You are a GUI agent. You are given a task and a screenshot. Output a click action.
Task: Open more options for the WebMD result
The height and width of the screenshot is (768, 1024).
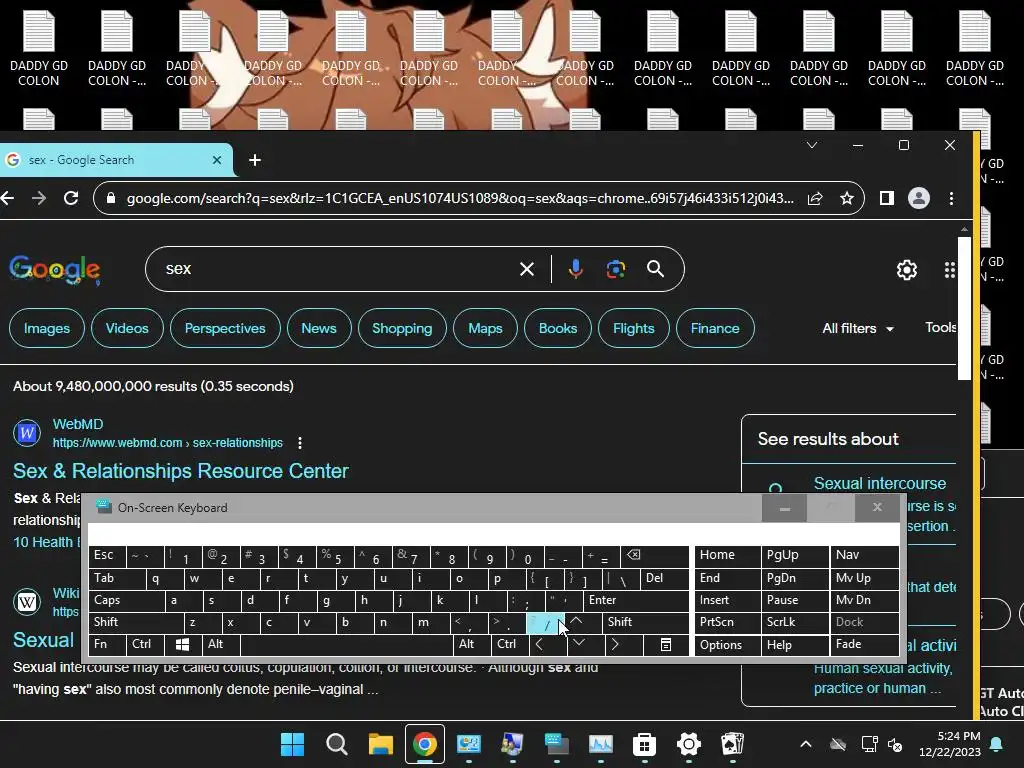click(300, 443)
